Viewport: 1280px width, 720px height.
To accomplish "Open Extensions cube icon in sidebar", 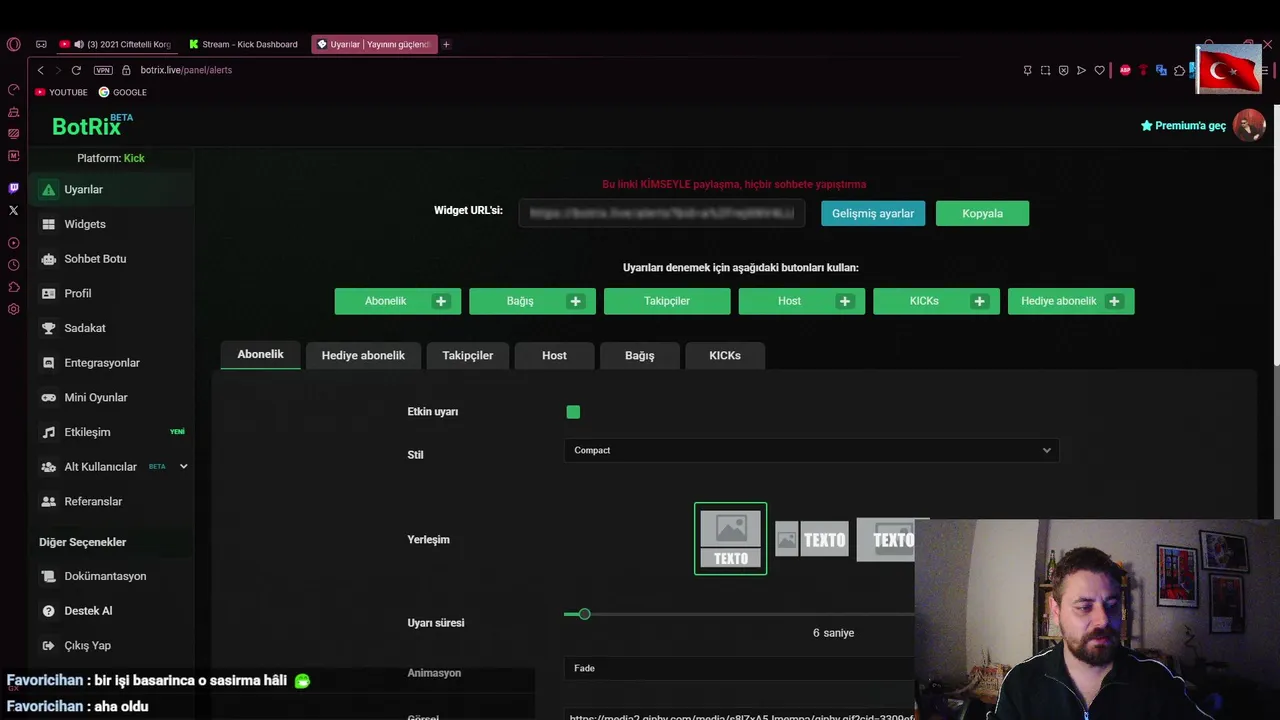I will pos(13,287).
